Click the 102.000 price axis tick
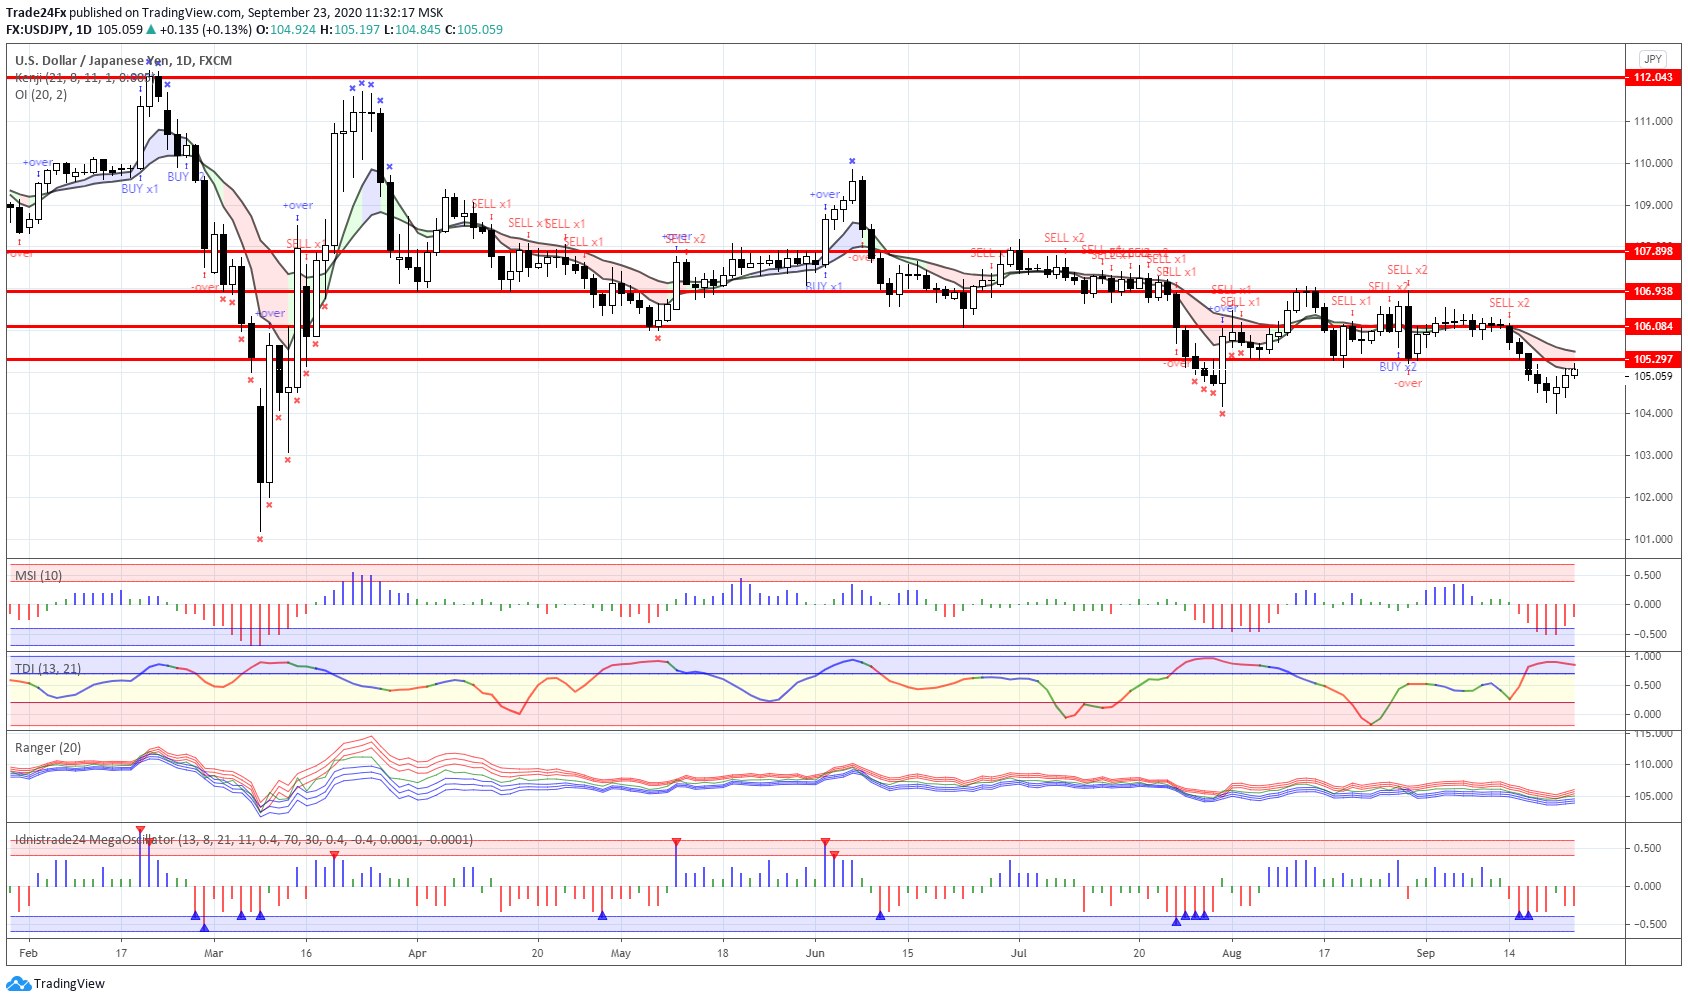 [x=1653, y=497]
